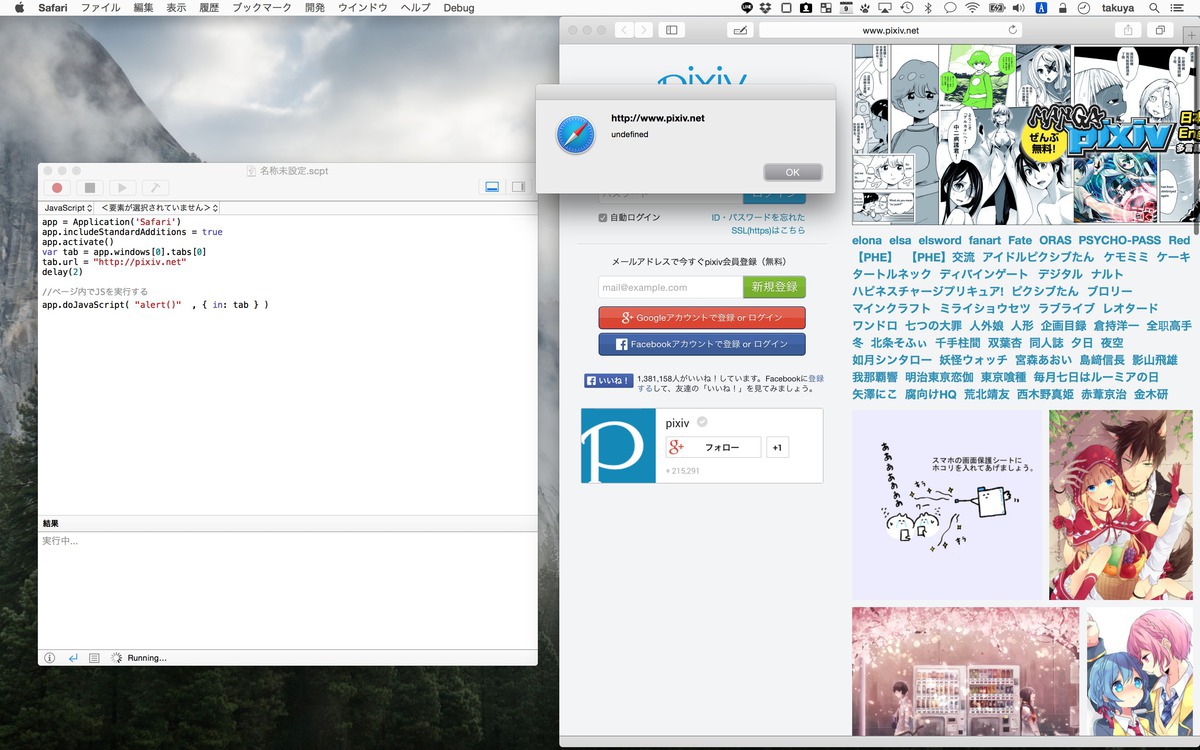The image size is (1200, 750).
Task: Click the +1 button in pixiv widget
Action: [777, 447]
